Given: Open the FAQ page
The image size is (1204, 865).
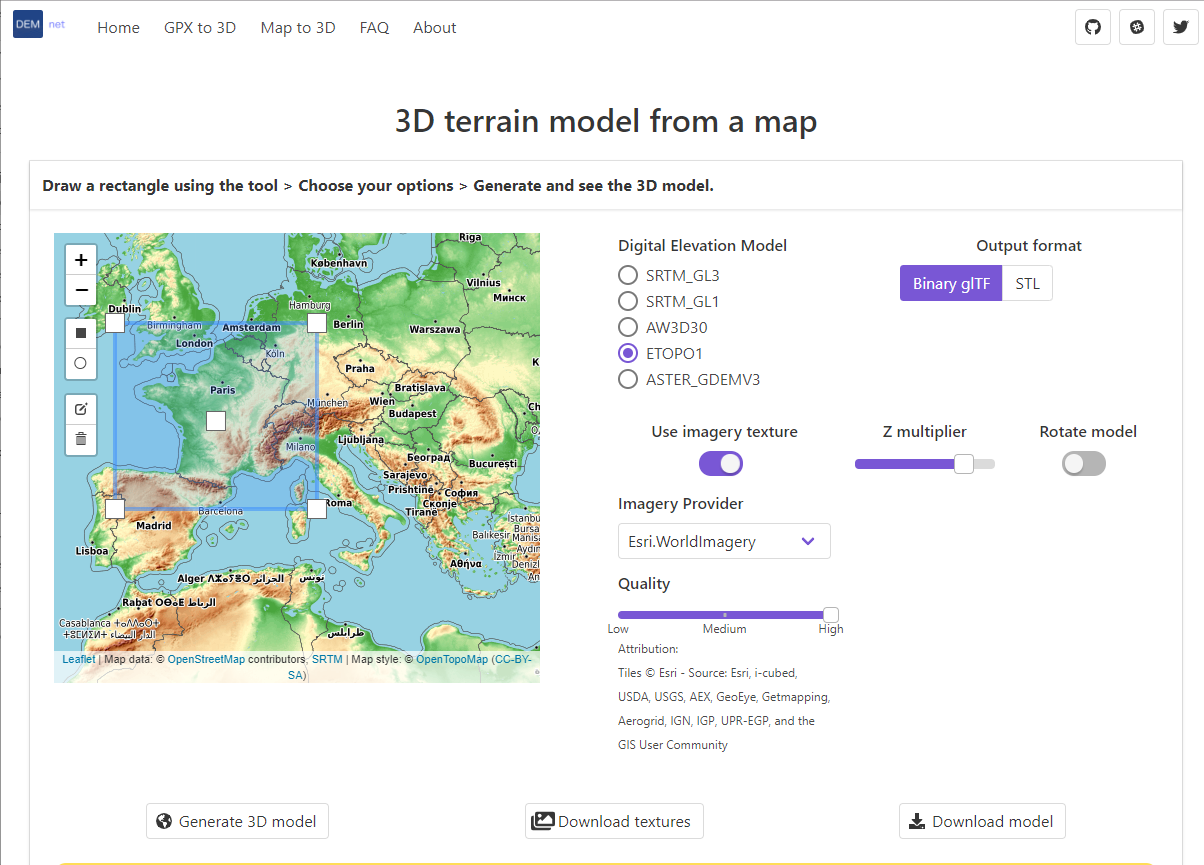Looking at the screenshot, I should click(x=374, y=27).
